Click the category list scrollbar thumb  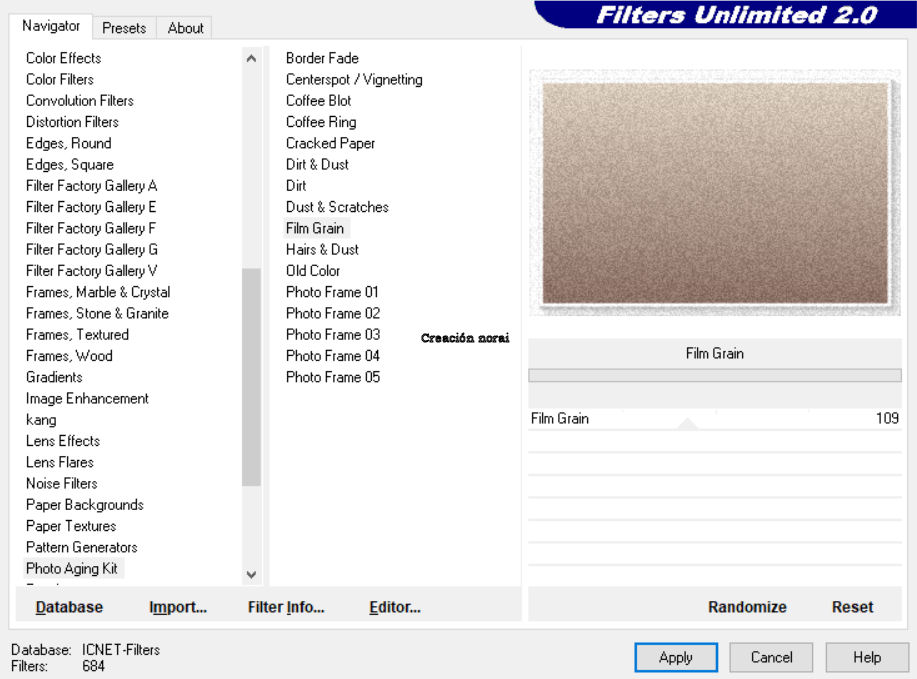point(251,377)
